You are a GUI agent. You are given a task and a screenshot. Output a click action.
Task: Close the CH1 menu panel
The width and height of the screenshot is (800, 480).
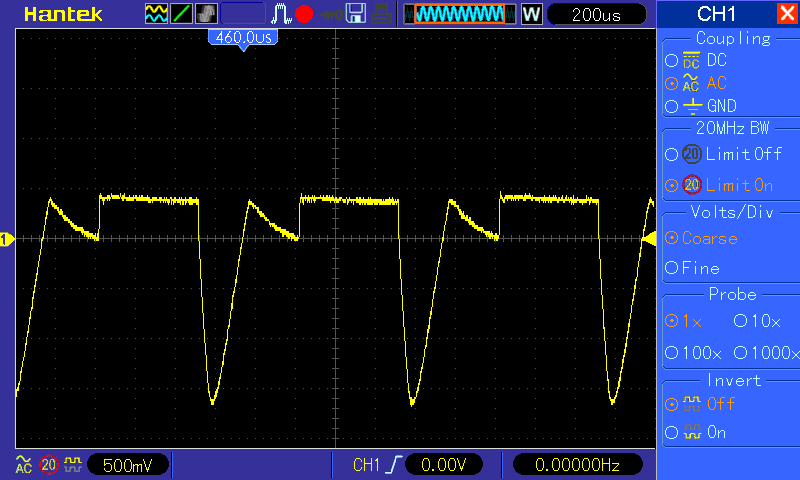(x=787, y=13)
